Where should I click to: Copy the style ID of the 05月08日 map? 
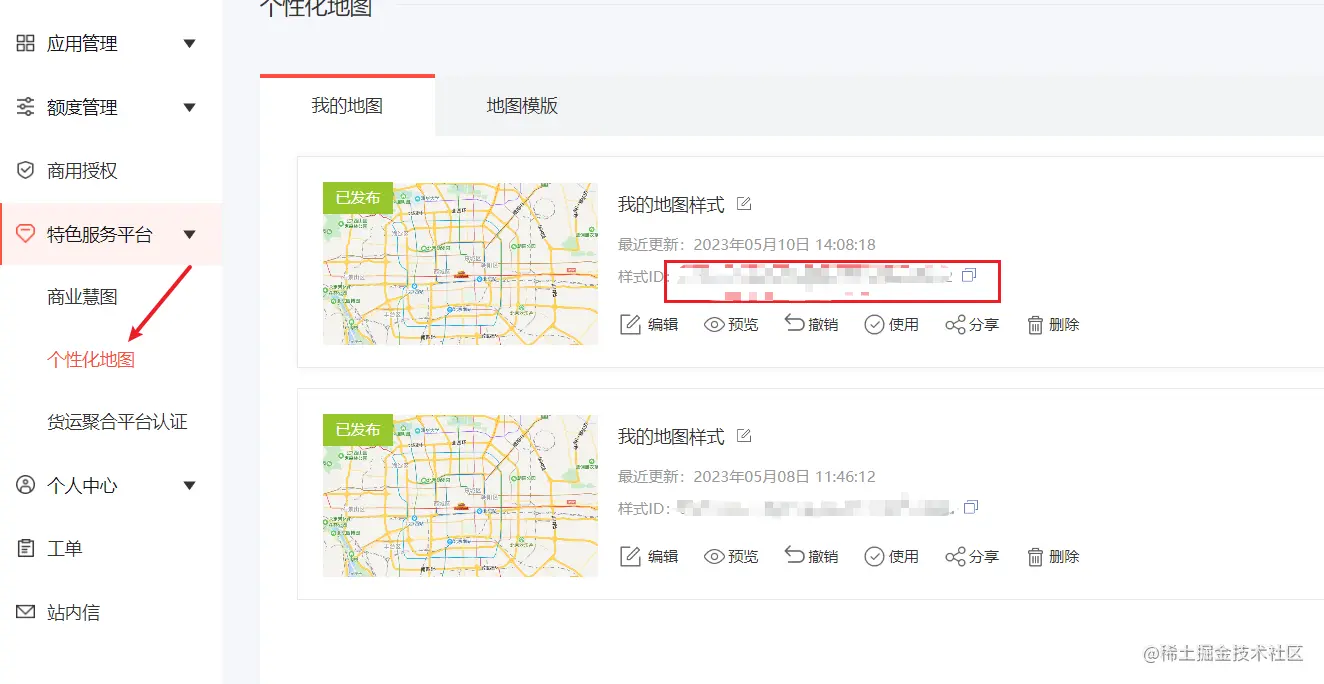tap(970, 507)
